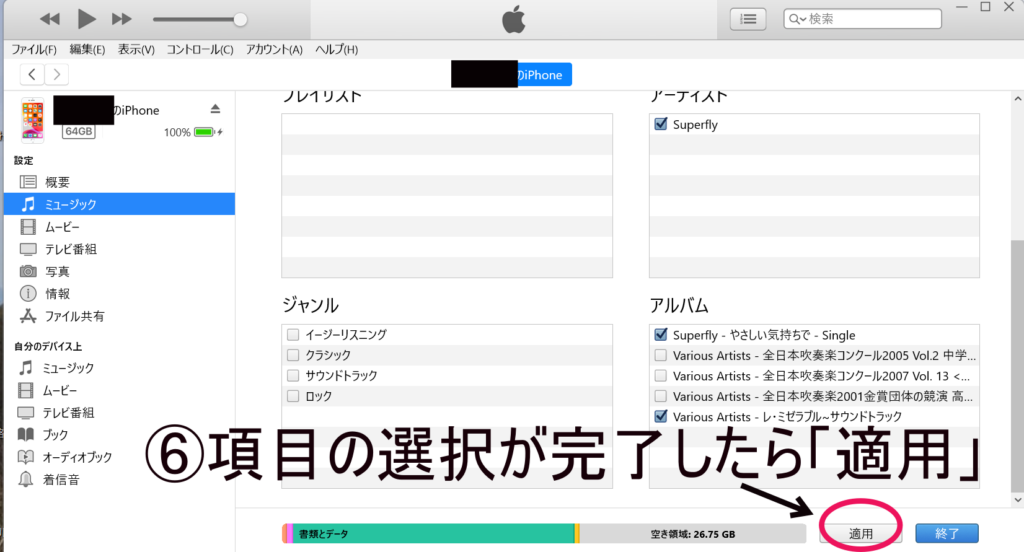Click the 終了 done button

pos(947,533)
